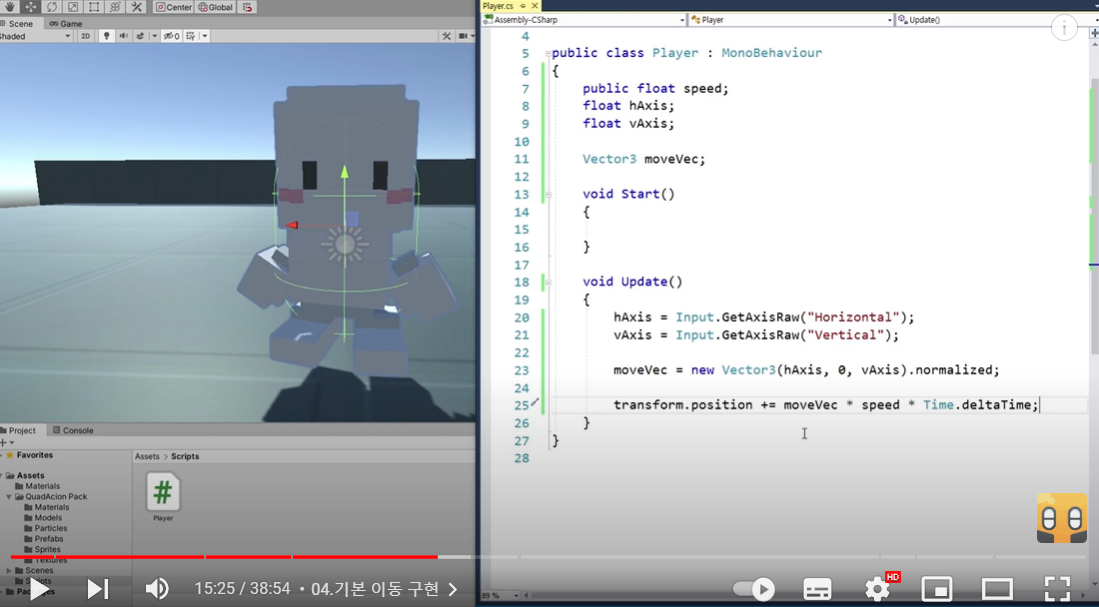
Task: Click Scripts breadcrumb
Action: pyautogui.click(x=185, y=456)
